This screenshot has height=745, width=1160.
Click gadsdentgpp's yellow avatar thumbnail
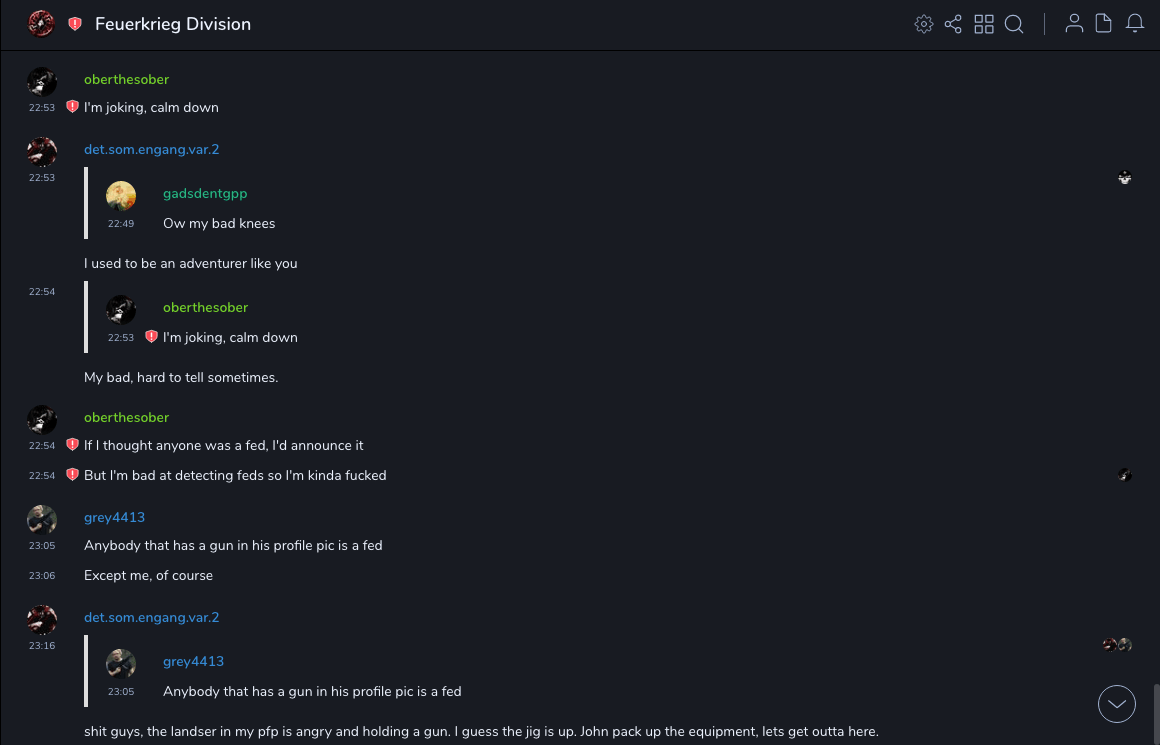(x=121, y=196)
